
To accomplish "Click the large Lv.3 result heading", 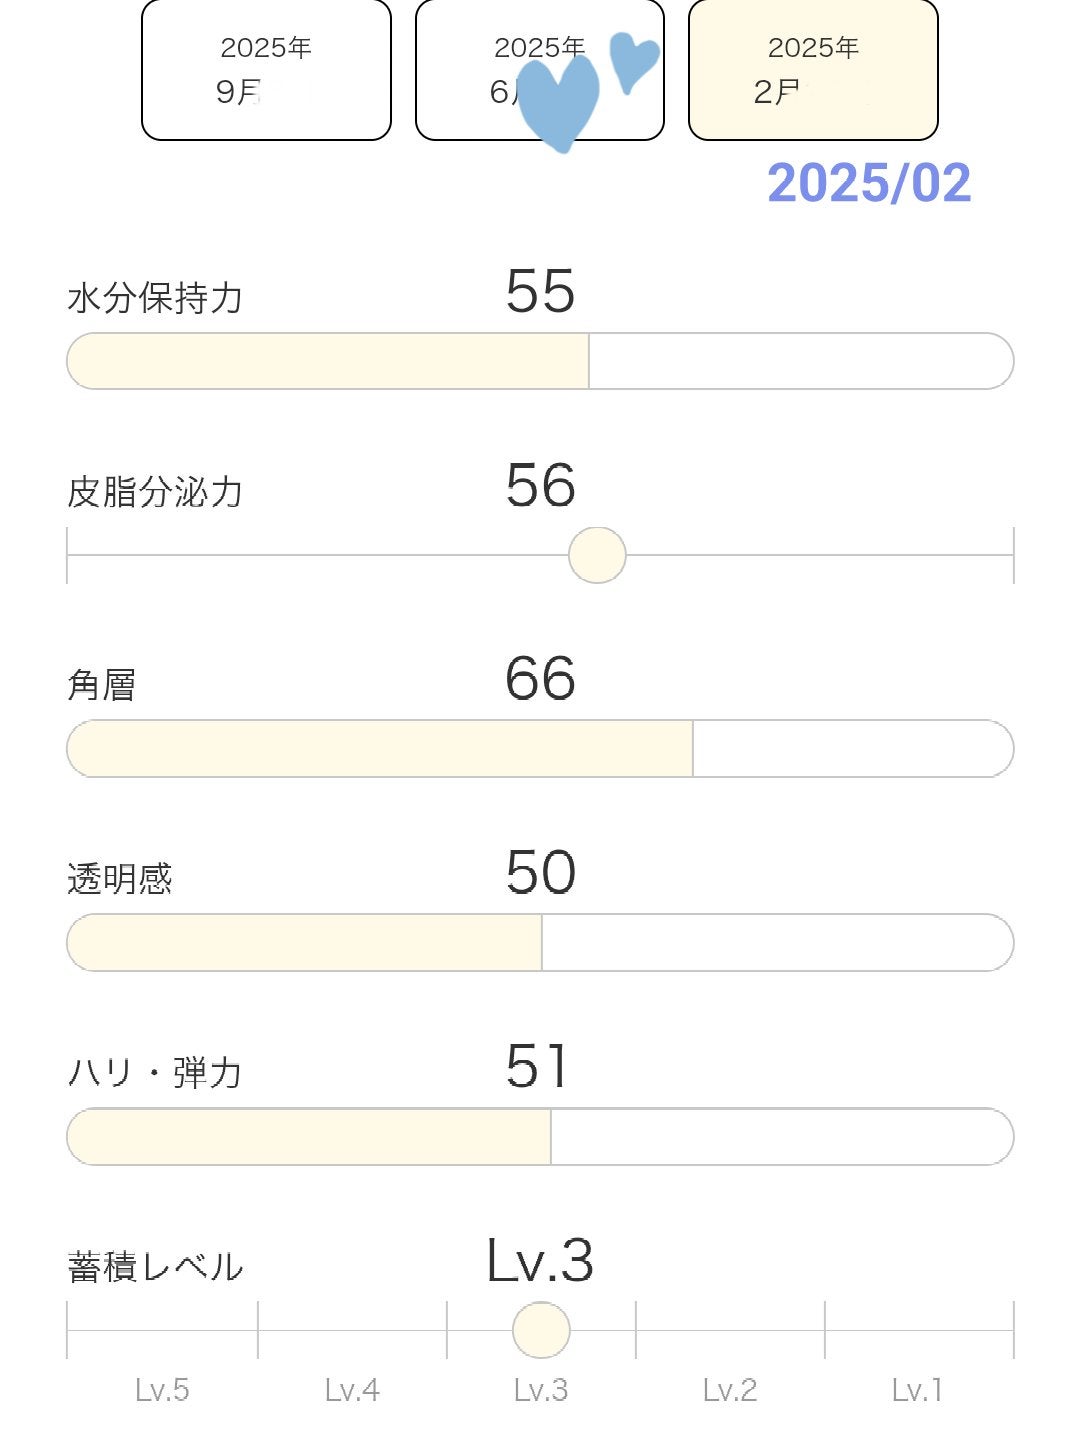I will click(540, 1261).
